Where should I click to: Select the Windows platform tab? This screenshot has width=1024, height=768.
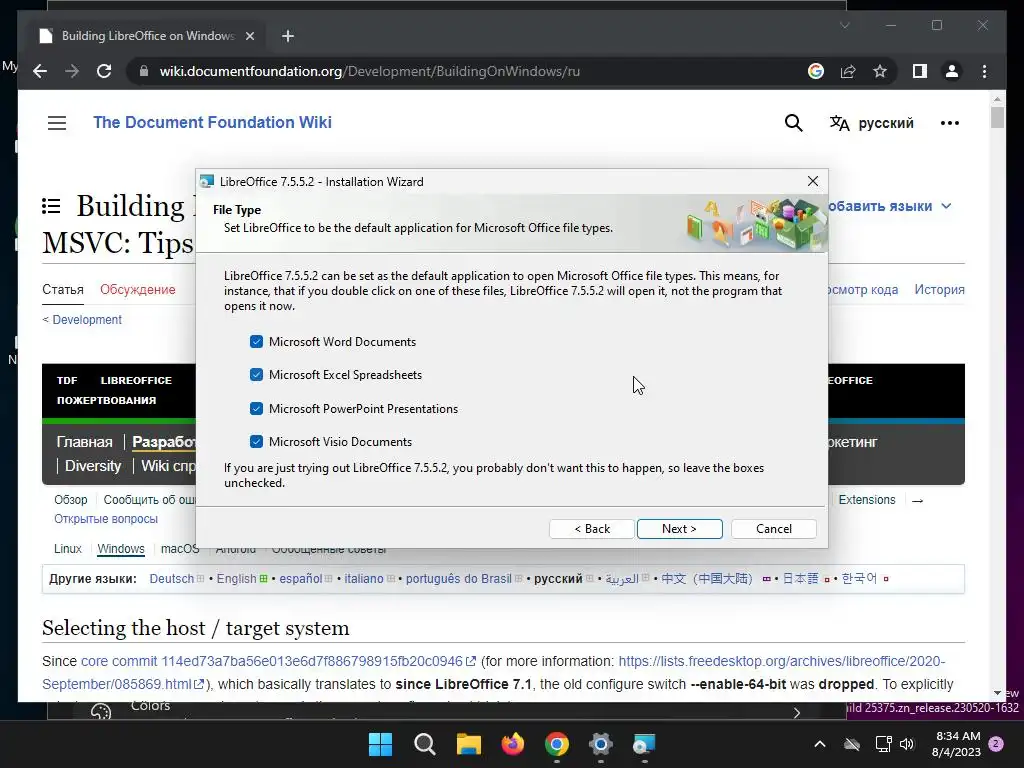point(121,549)
